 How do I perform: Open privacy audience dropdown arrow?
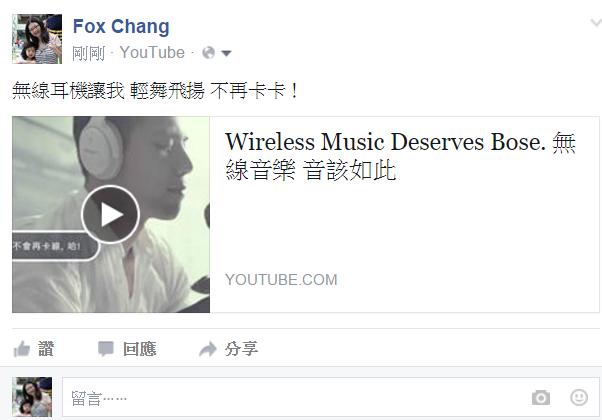tap(226, 53)
